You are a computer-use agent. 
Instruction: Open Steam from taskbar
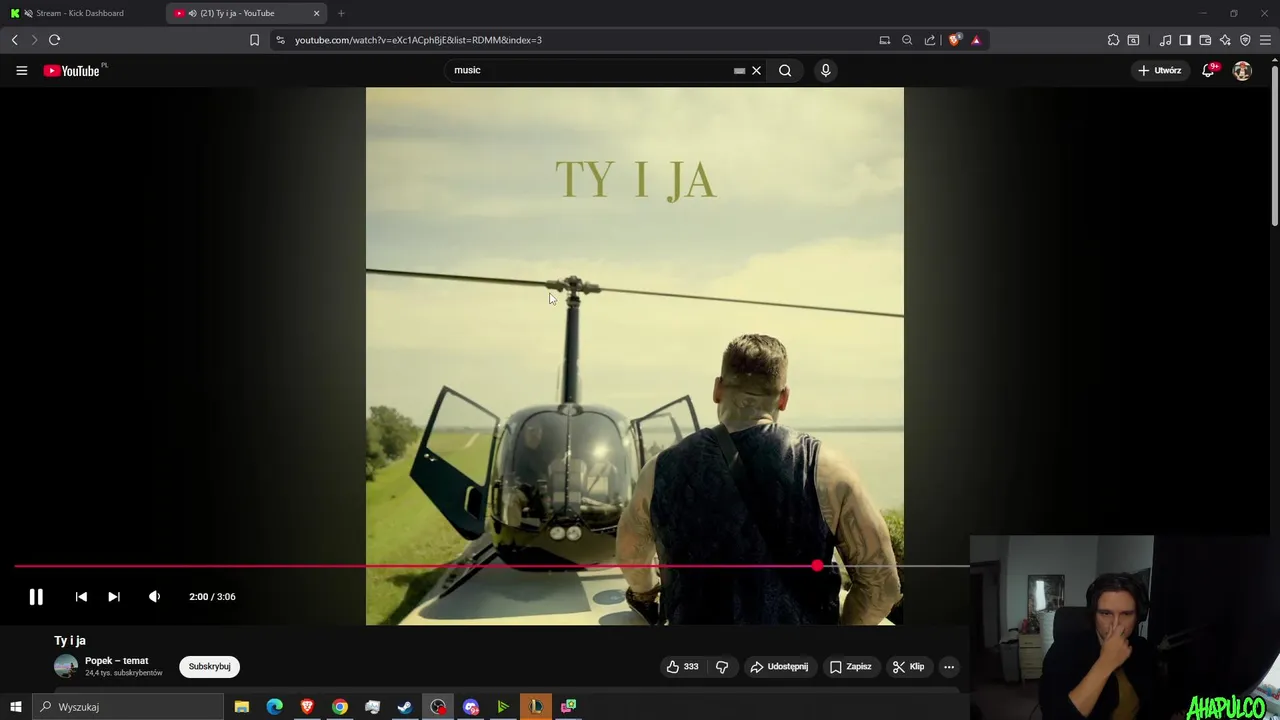[405, 707]
